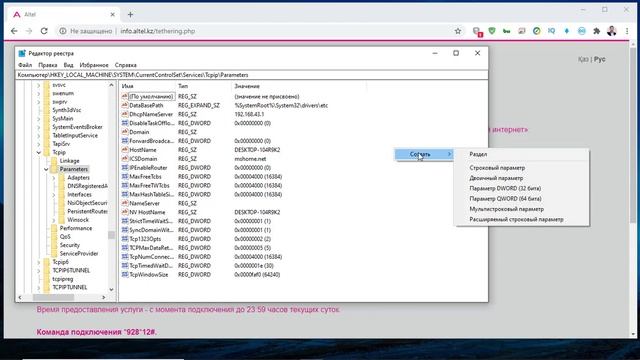Click the green shield extension icon
Image resolution: width=640 pixels, height=360 pixels.
pyautogui.click(x=492, y=31)
